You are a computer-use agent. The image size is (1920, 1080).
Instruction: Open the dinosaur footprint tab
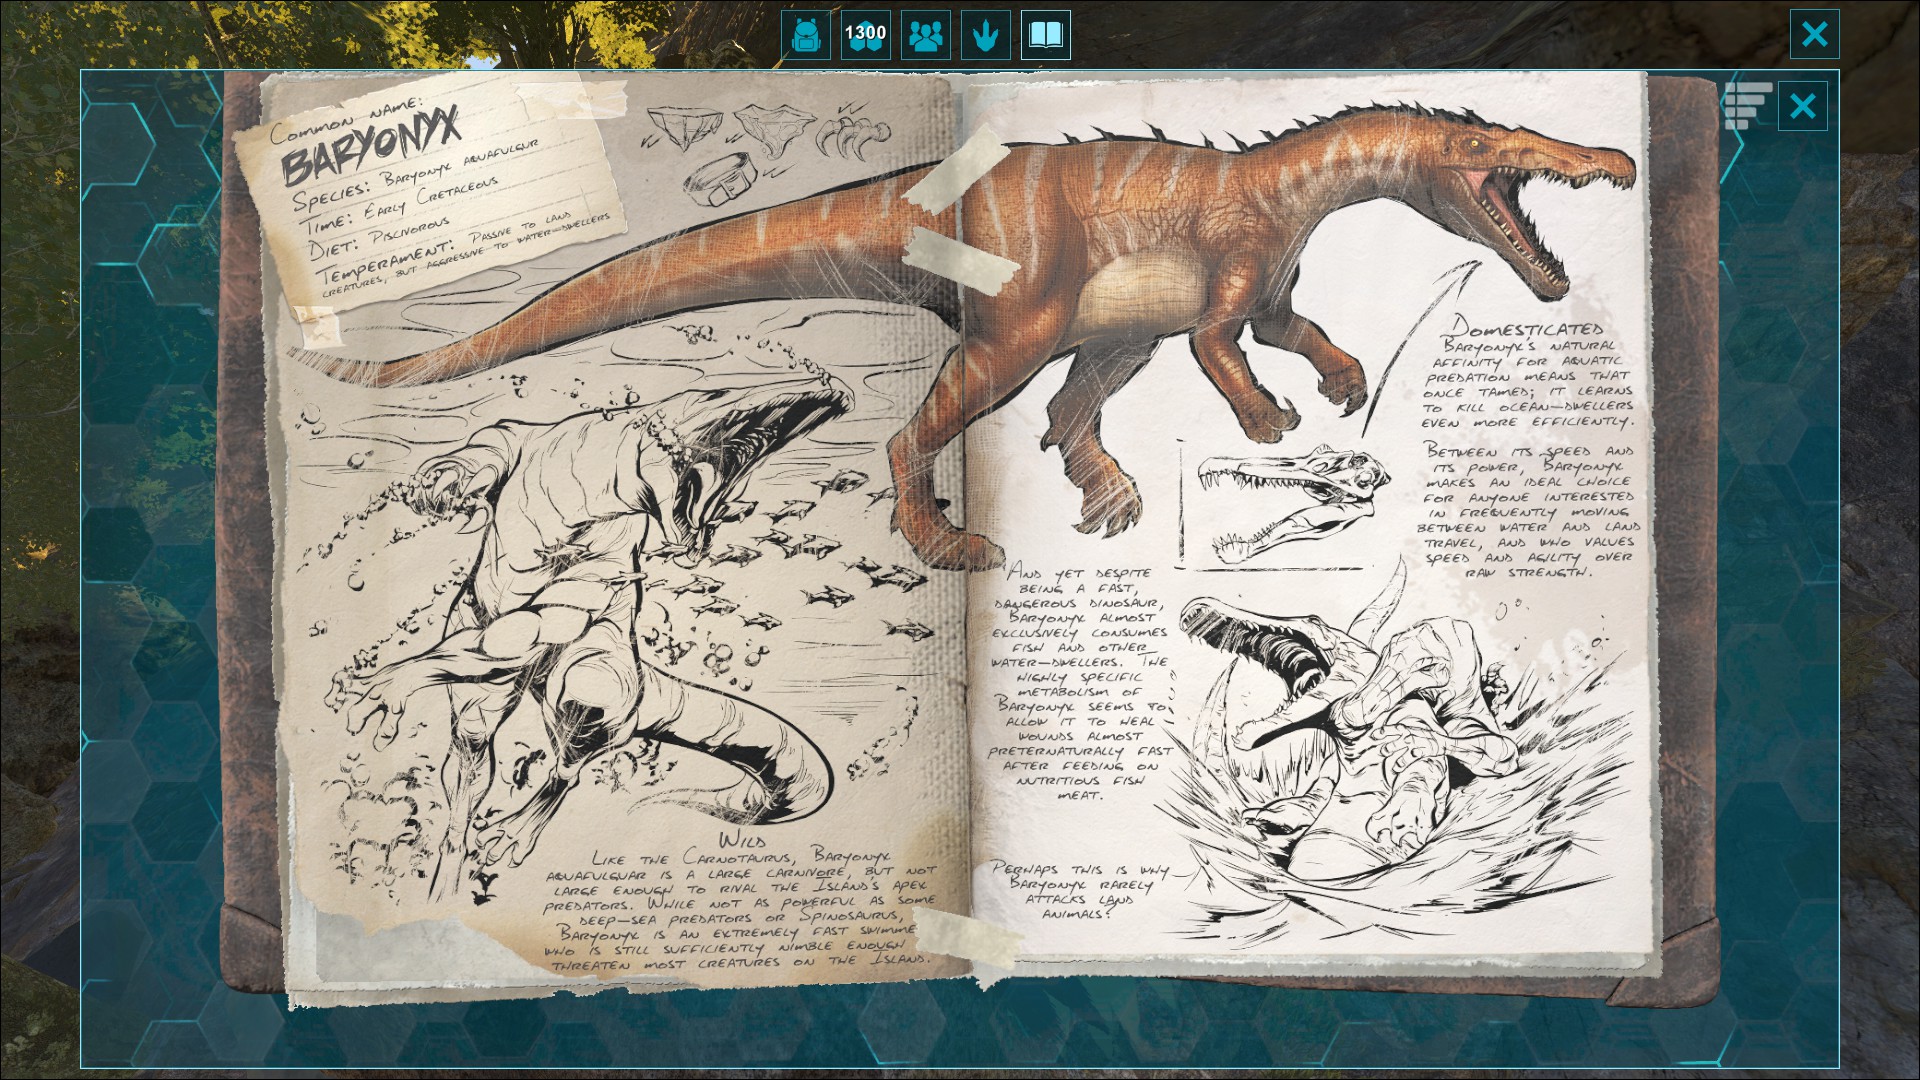[x=985, y=36]
